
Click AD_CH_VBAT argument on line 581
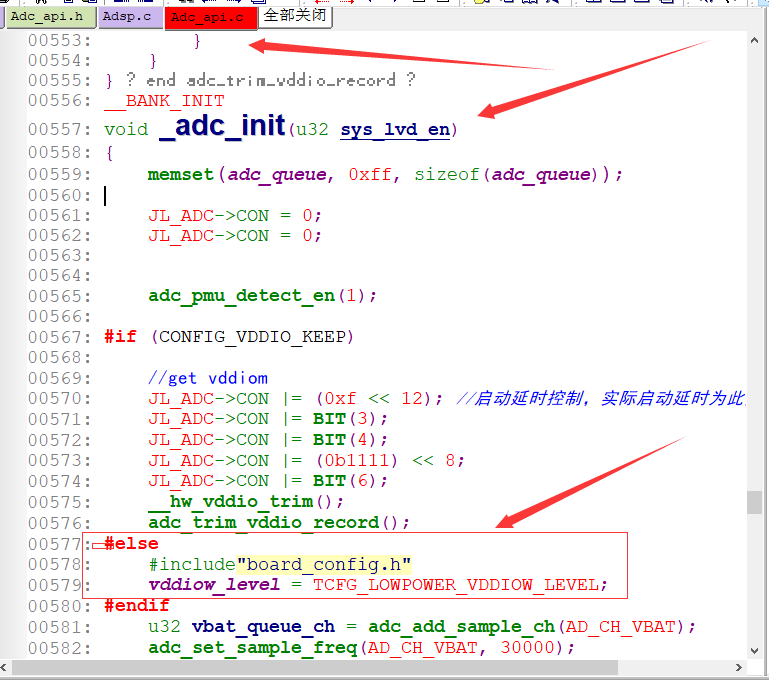coord(620,627)
